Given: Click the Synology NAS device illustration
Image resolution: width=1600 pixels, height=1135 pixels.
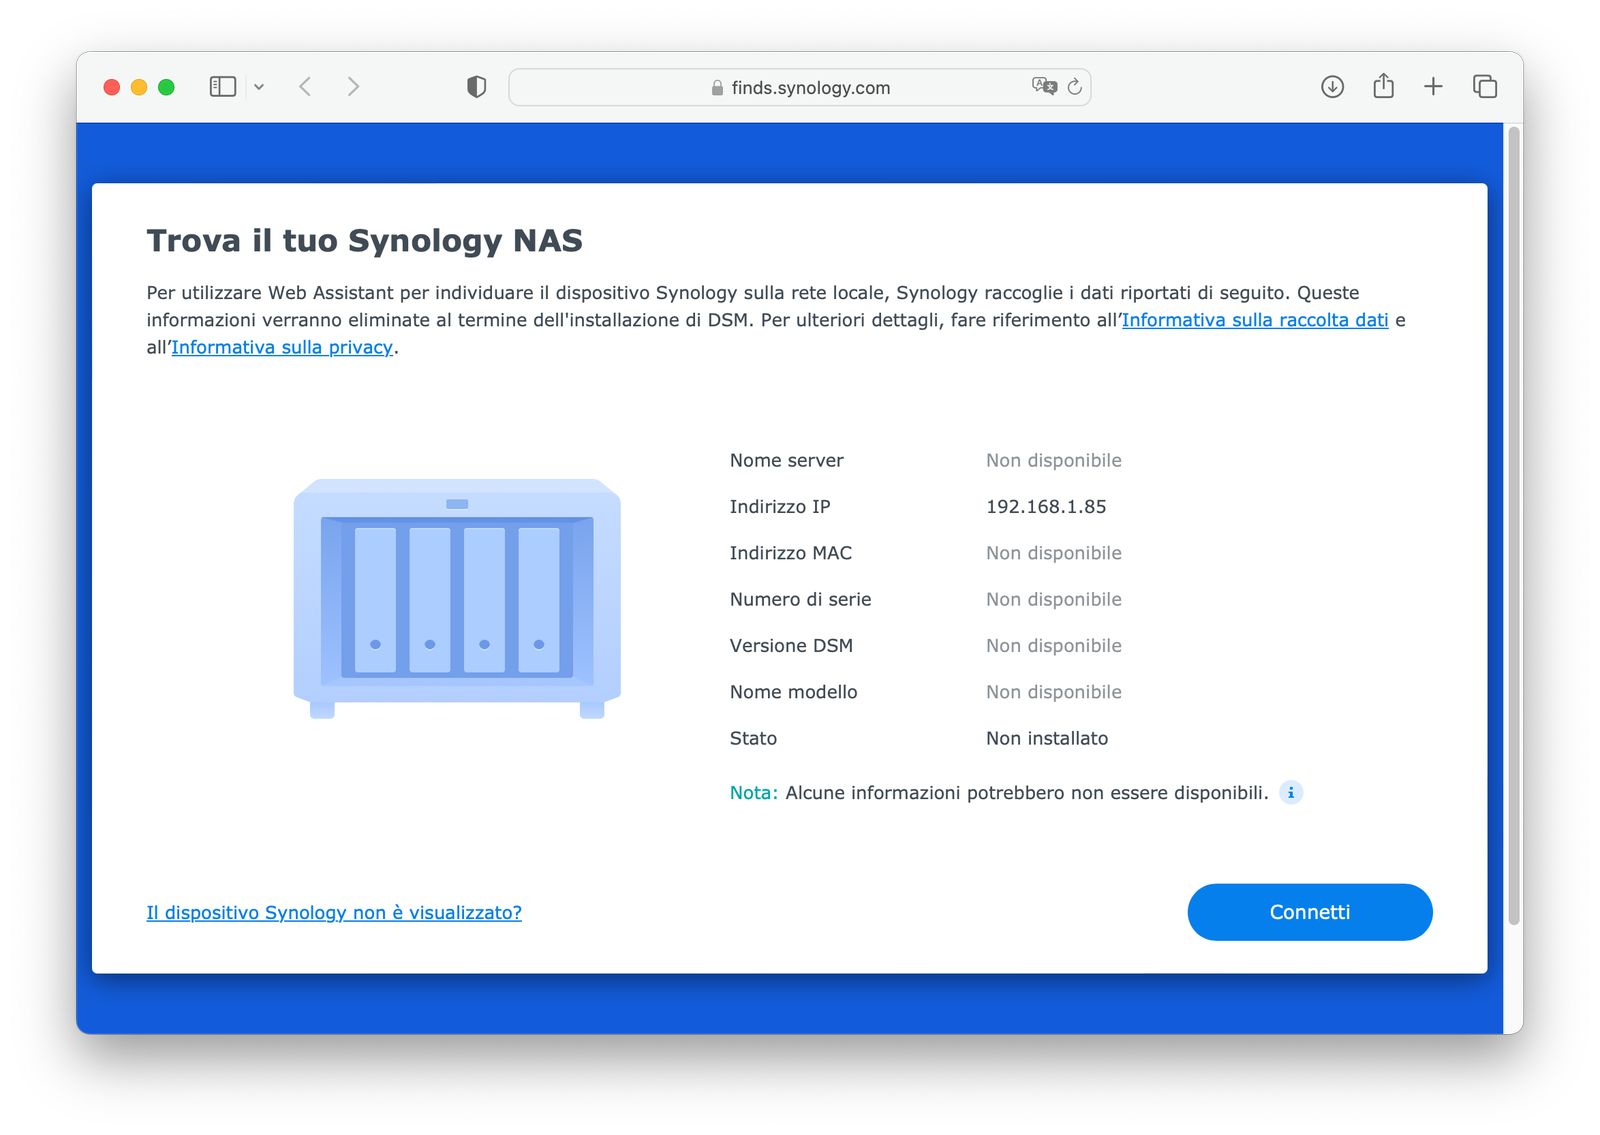Looking at the screenshot, I should [x=457, y=598].
